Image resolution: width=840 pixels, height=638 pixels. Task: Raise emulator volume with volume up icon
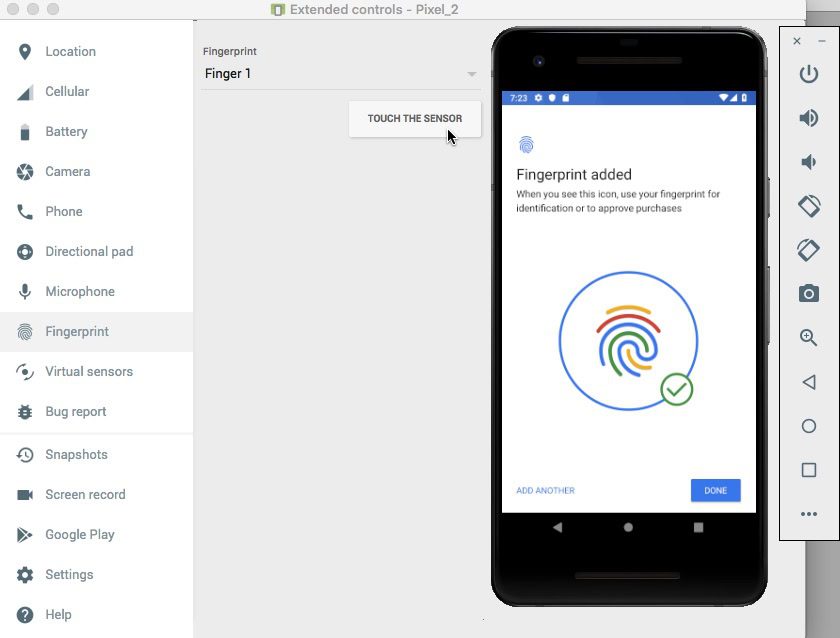tap(808, 118)
